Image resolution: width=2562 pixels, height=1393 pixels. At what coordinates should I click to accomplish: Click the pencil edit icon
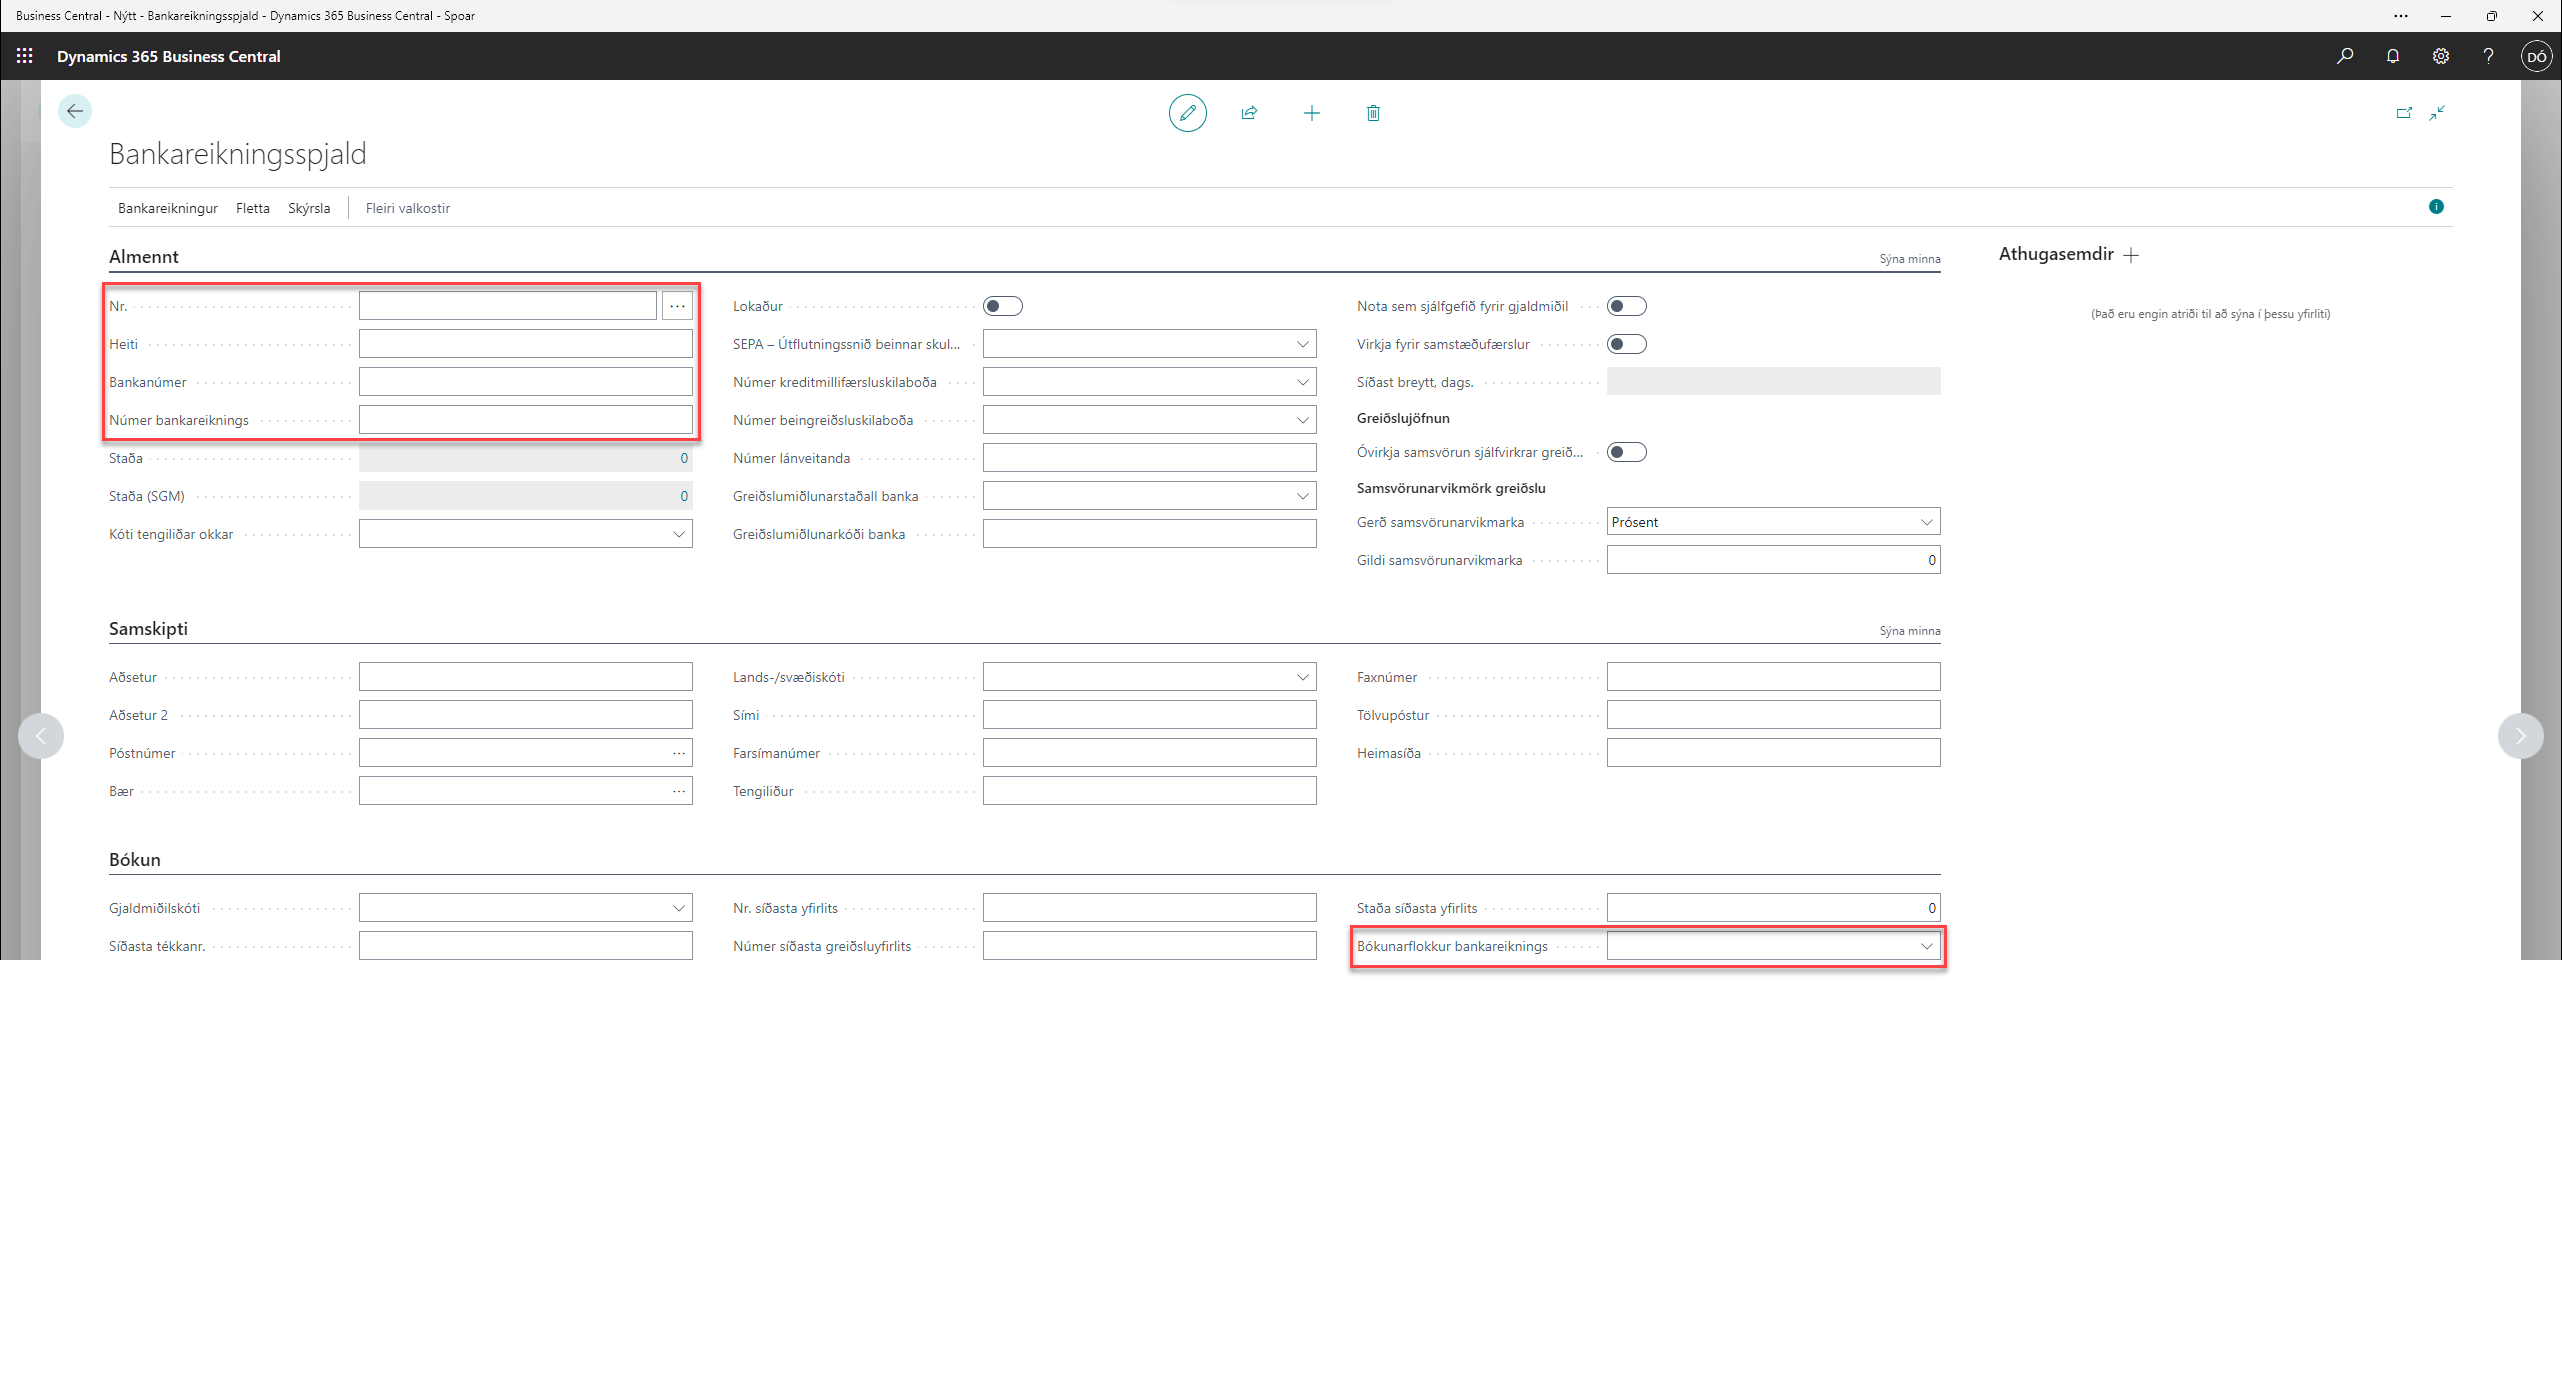click(1187, 113)
